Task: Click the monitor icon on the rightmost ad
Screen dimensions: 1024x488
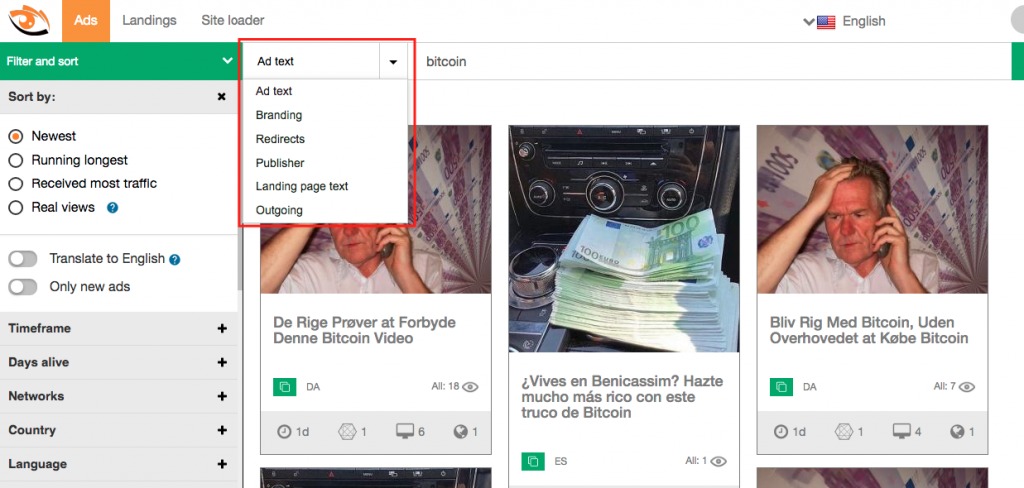Action: click(x=902, y=432)
